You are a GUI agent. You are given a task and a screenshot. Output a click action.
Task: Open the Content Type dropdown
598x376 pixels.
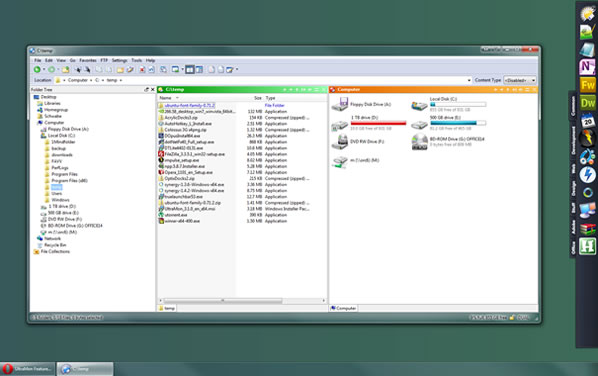(520, 80)
